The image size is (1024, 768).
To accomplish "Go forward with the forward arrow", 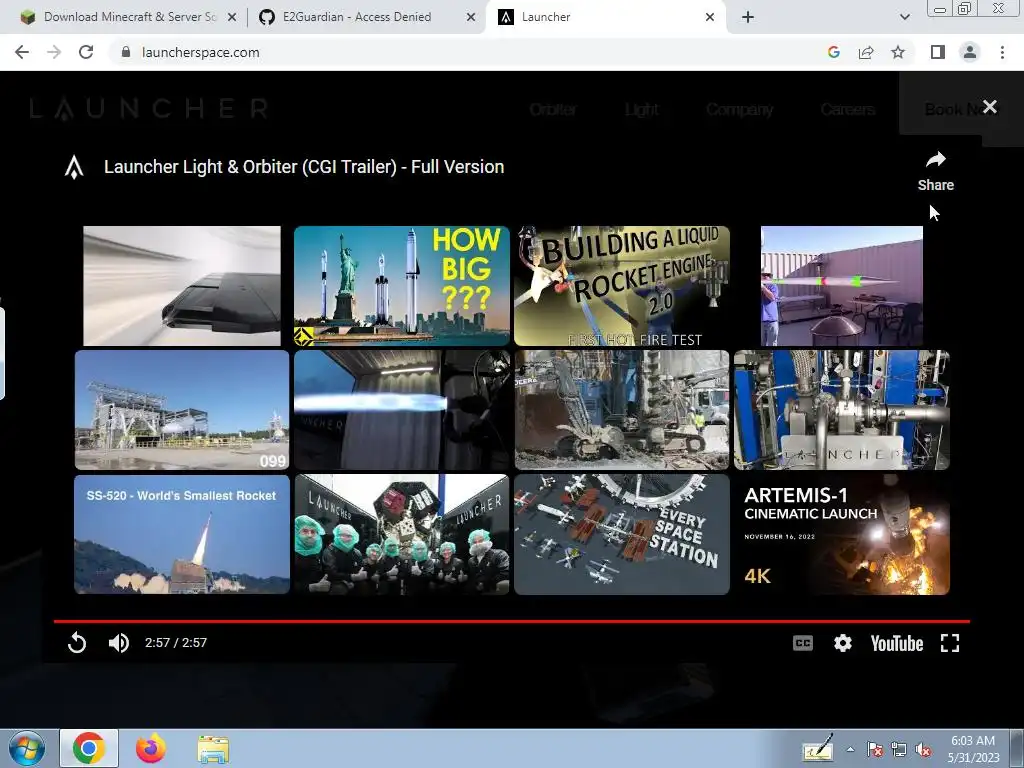I will (x=54, y=52).
